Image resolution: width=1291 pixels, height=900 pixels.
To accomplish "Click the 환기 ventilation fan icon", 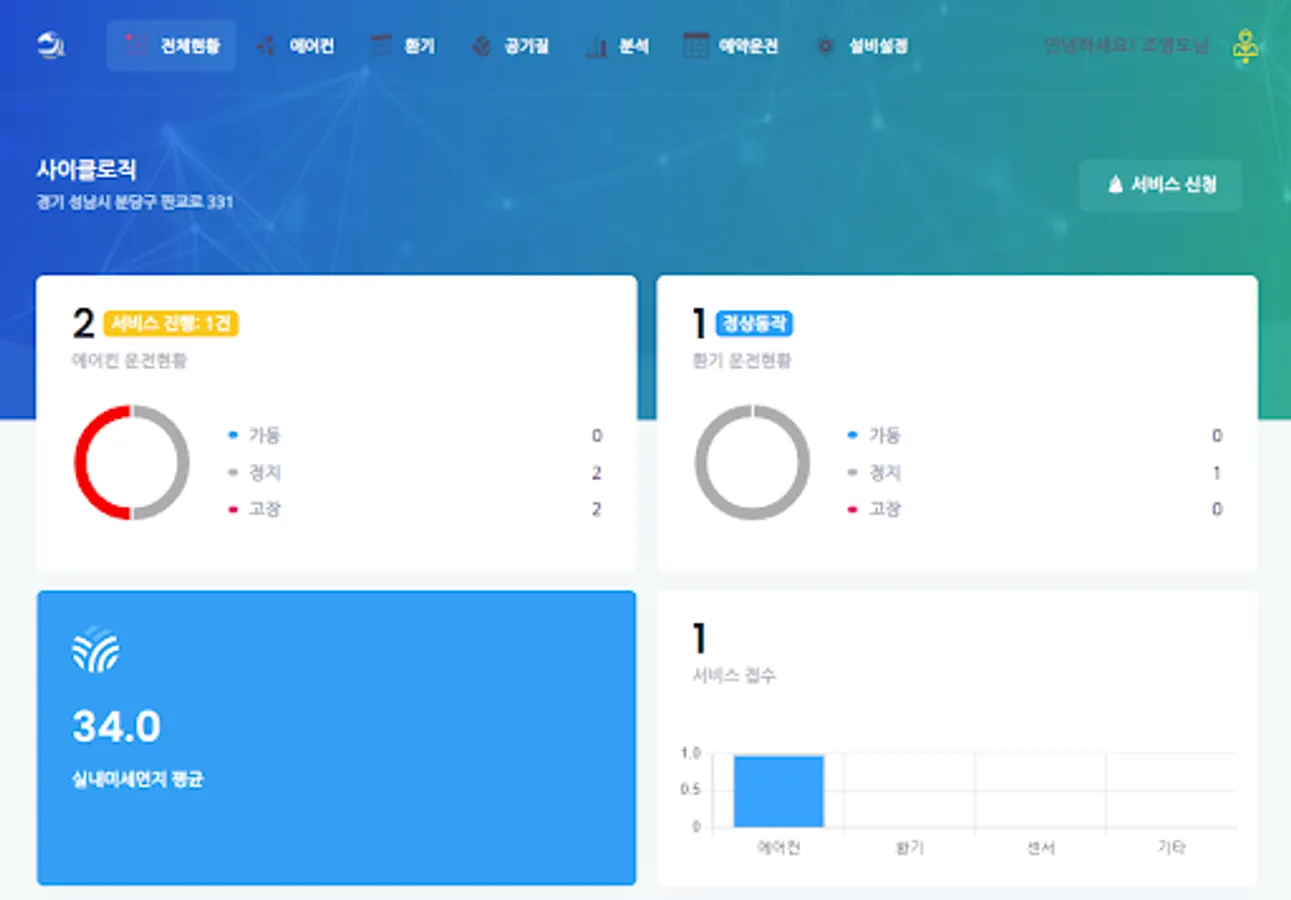I will [x=378, y=44].
